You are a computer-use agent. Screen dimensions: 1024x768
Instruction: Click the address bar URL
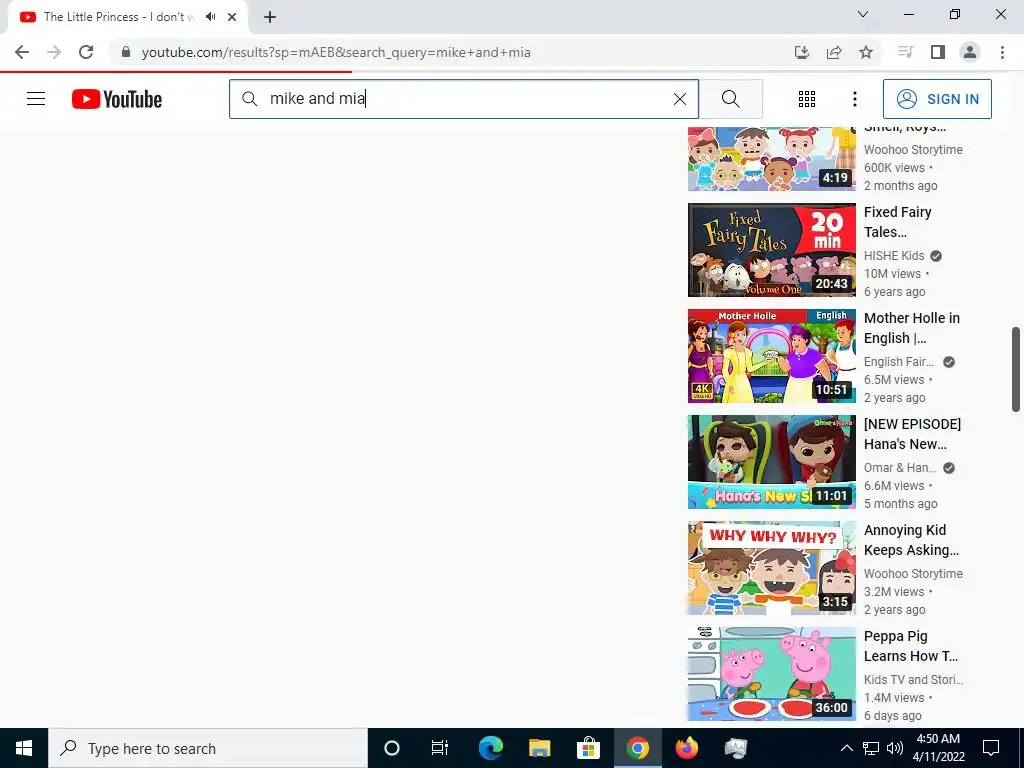(336, 52)
